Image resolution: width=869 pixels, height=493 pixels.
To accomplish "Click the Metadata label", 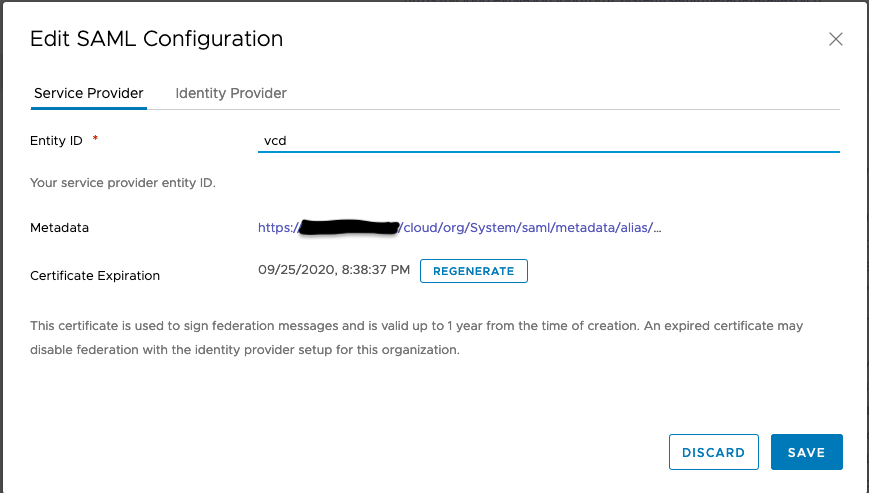I will point(59,228).
